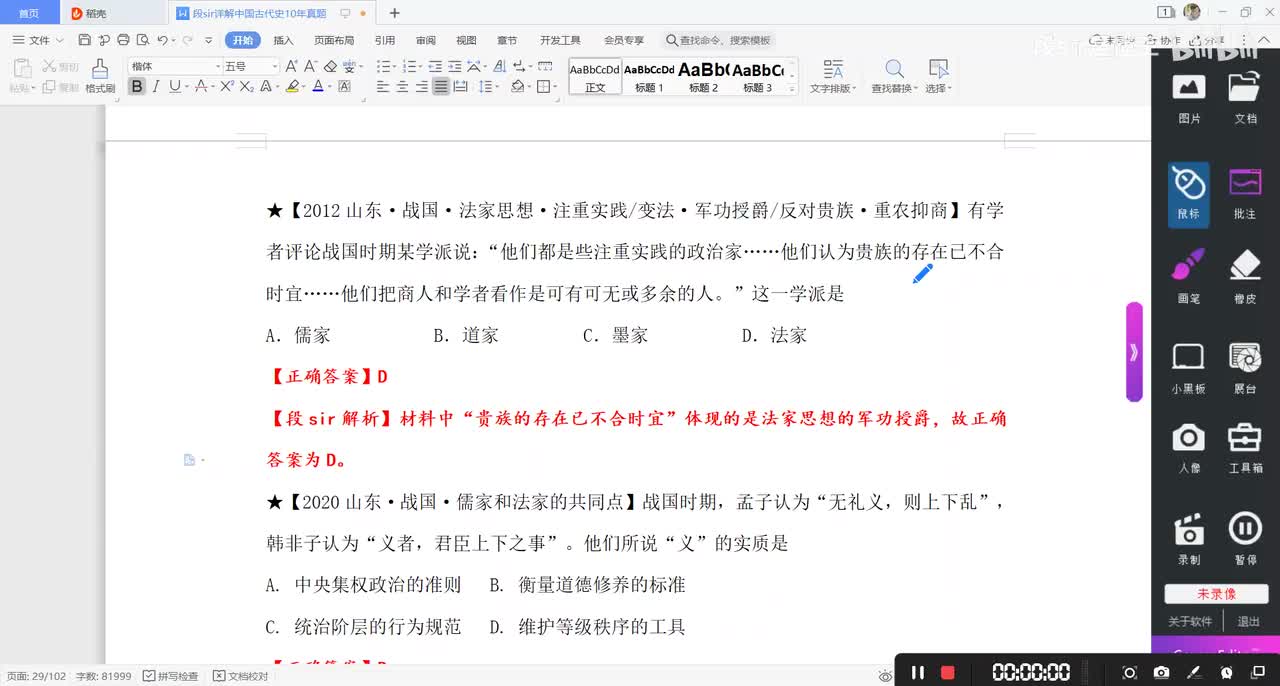The height and width of the screenshot is (686, 1280).
Task: Toggle character border (boxed A)
Action: [x=344, y=87]
